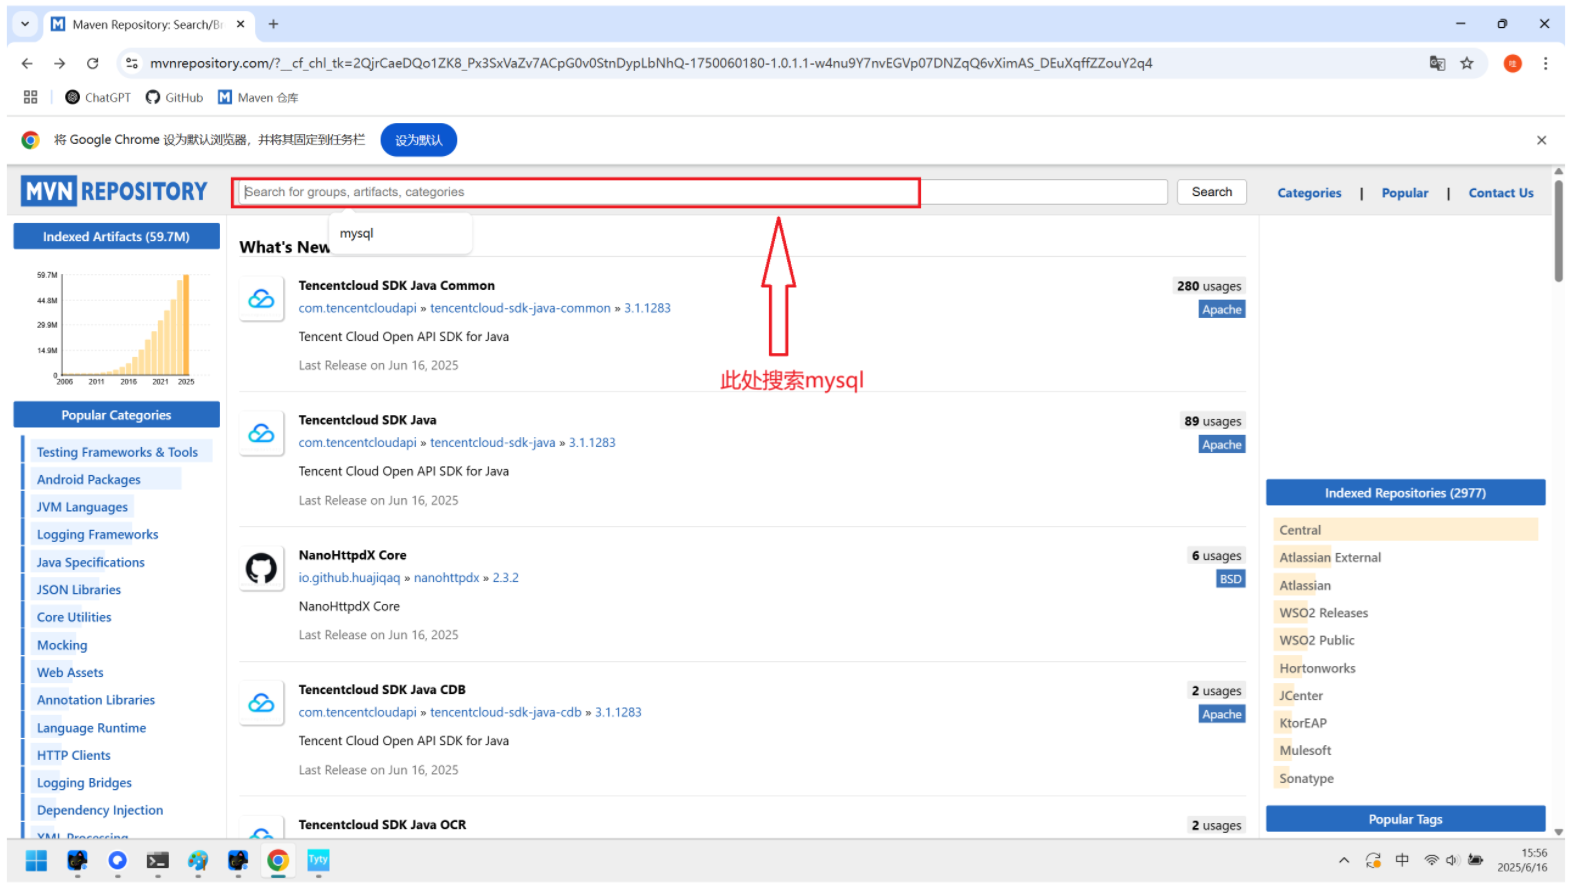The height and width of the screenshot is (894, 1571).
Task: Open the Windows Start menu
Action: (x=36, y=860)
